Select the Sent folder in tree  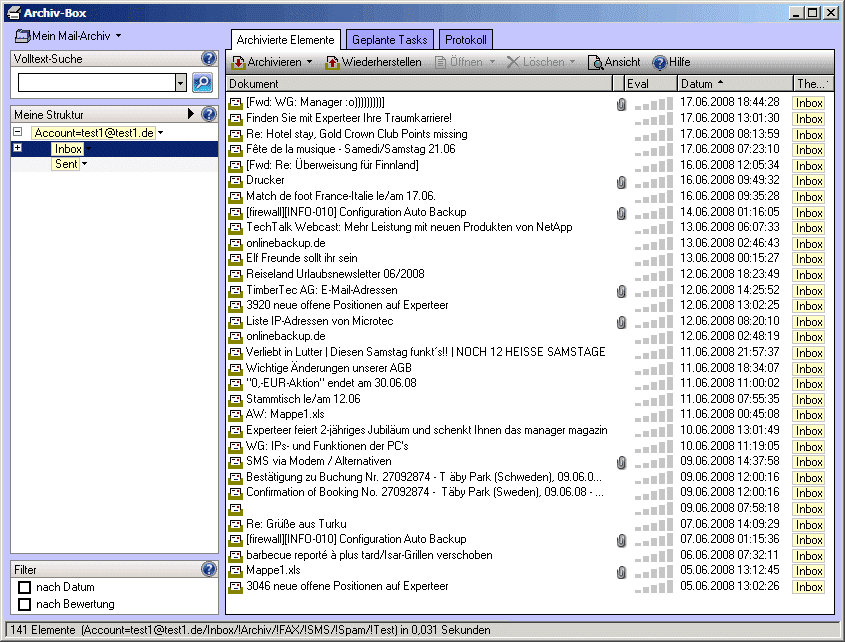(x=67, y=164)
